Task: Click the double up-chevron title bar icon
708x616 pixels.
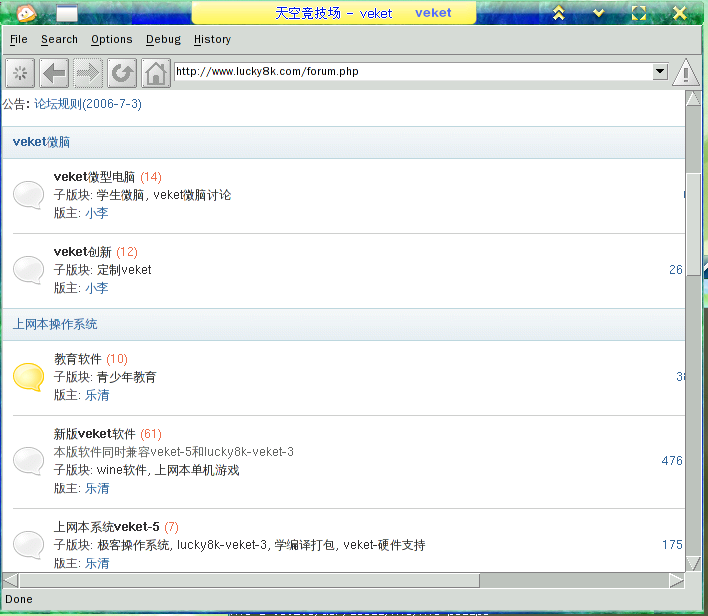Action: pyautogui.click(x=559, y=13)
